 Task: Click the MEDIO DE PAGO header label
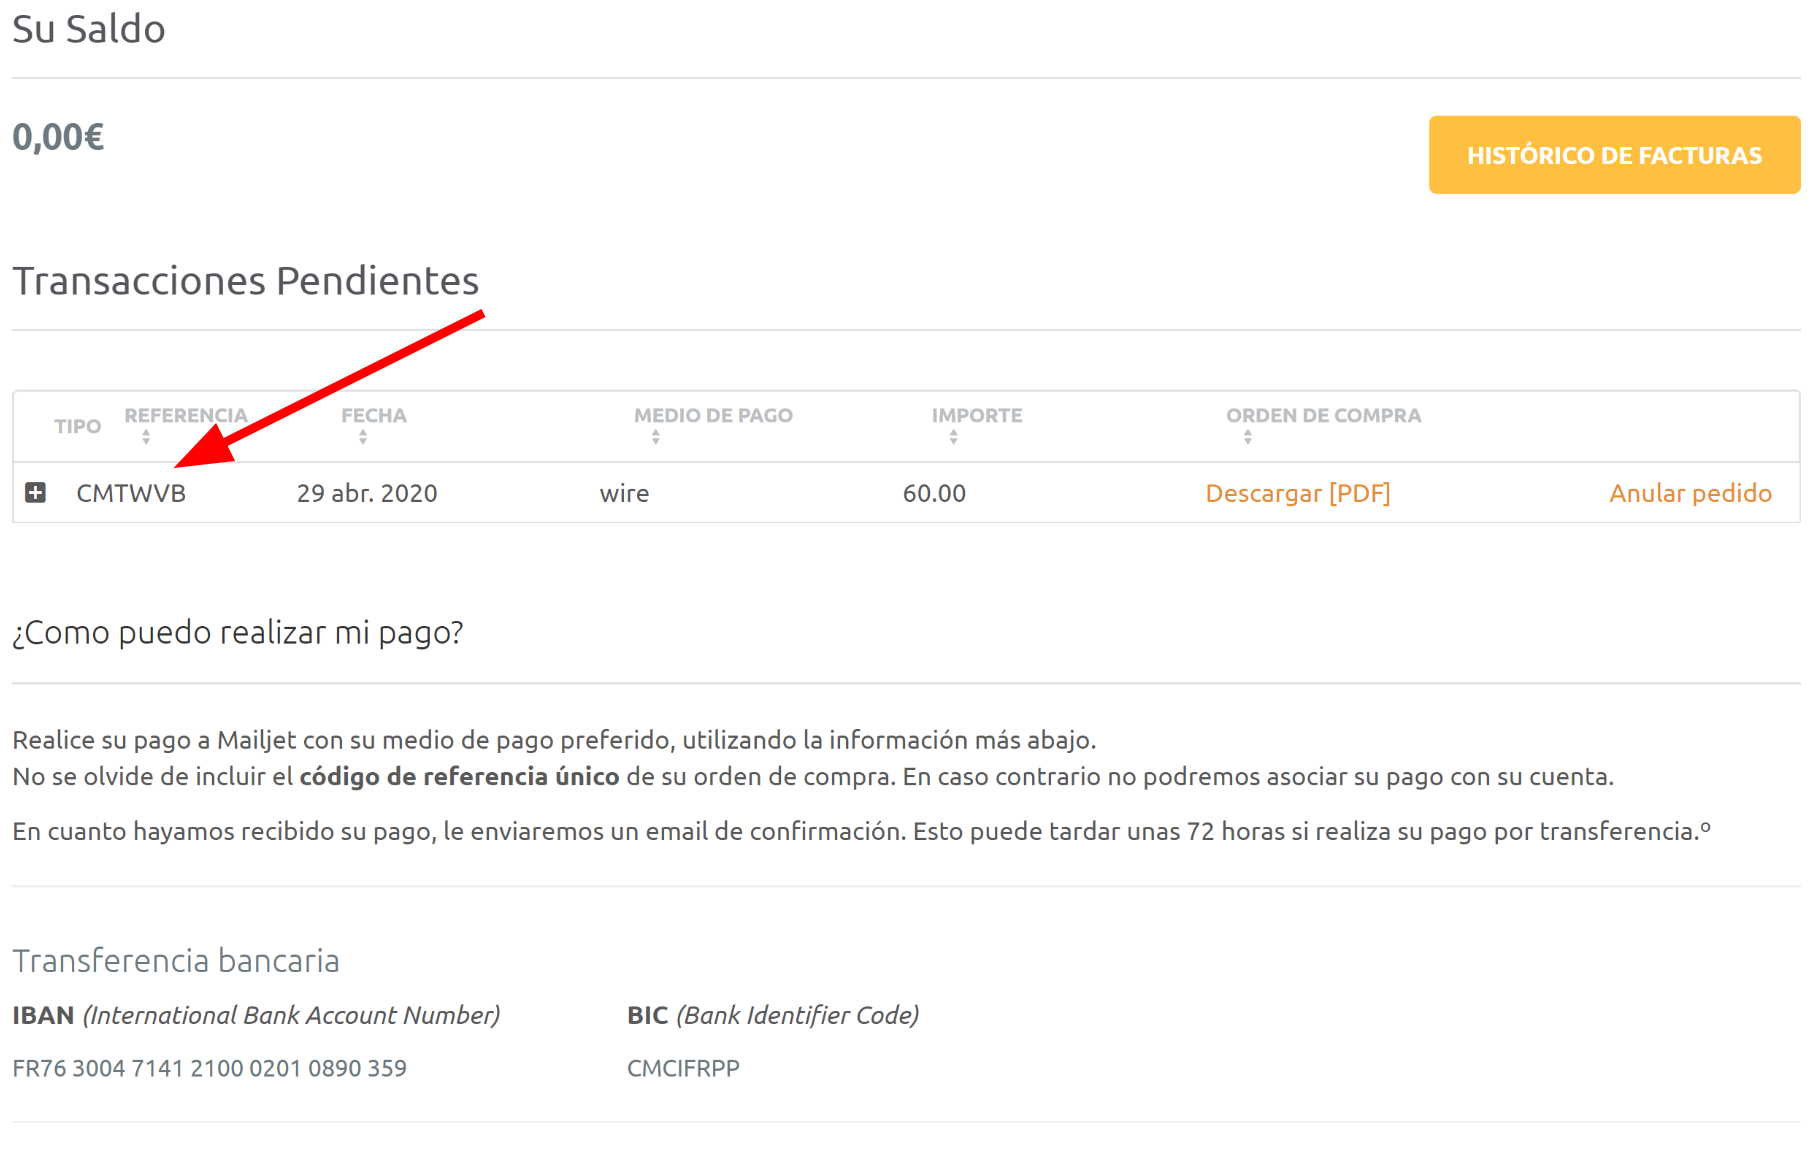pyautogui.click(x=713, y=415)
